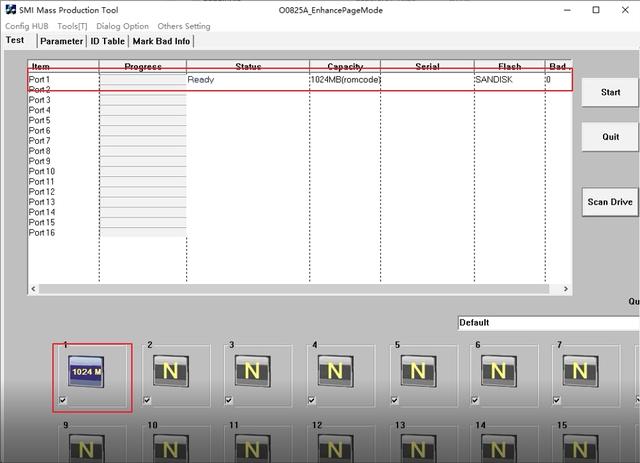The image size is (640, 463).
Task: Click the Serial column header
Action: click(427, 66)
